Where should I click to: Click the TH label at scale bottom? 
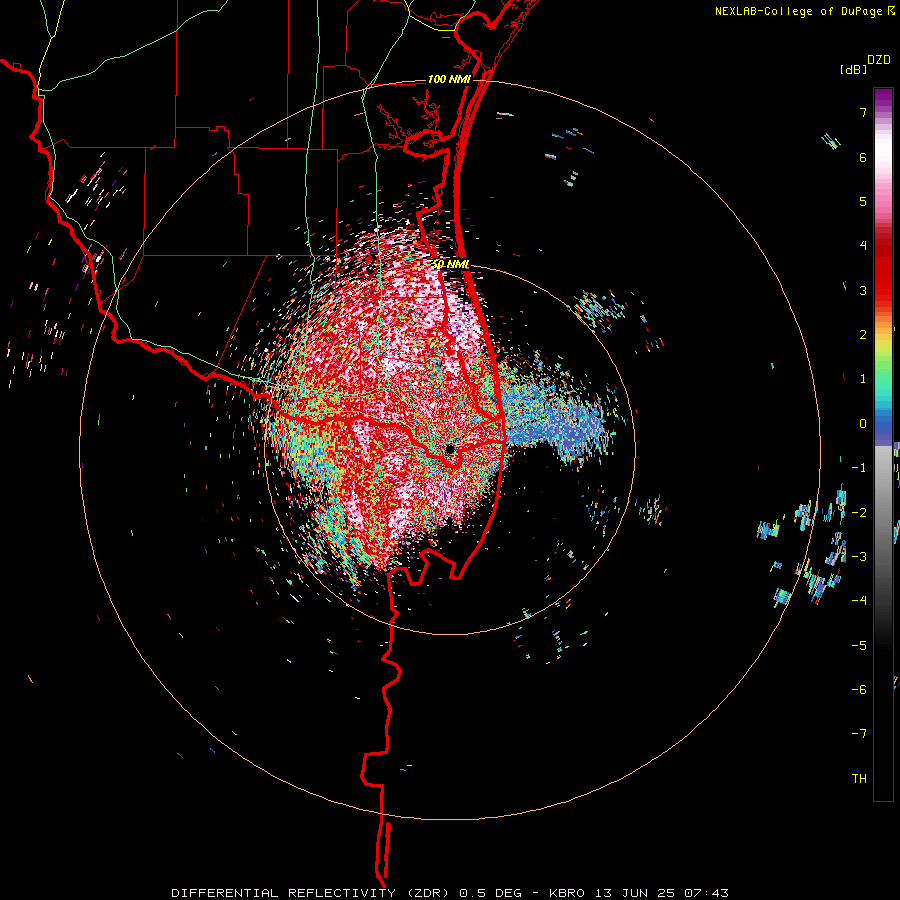[859, 779]
